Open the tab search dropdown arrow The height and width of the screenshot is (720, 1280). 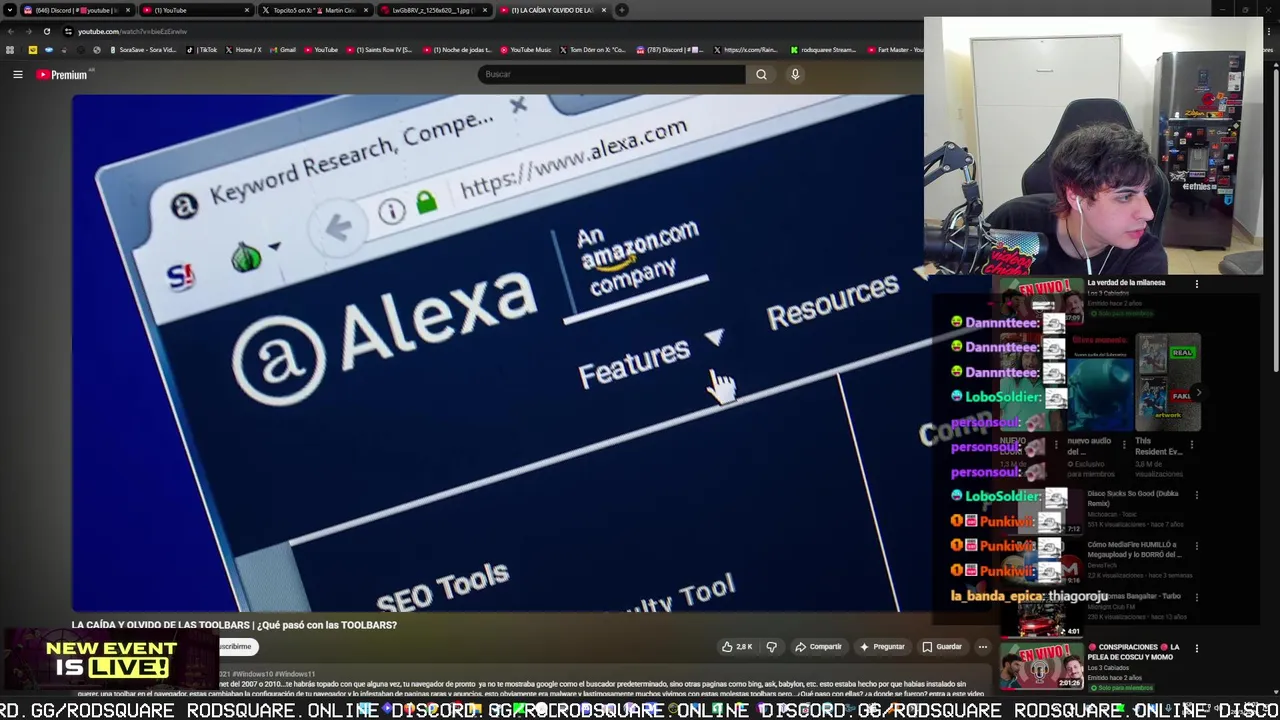coord(9,10)
